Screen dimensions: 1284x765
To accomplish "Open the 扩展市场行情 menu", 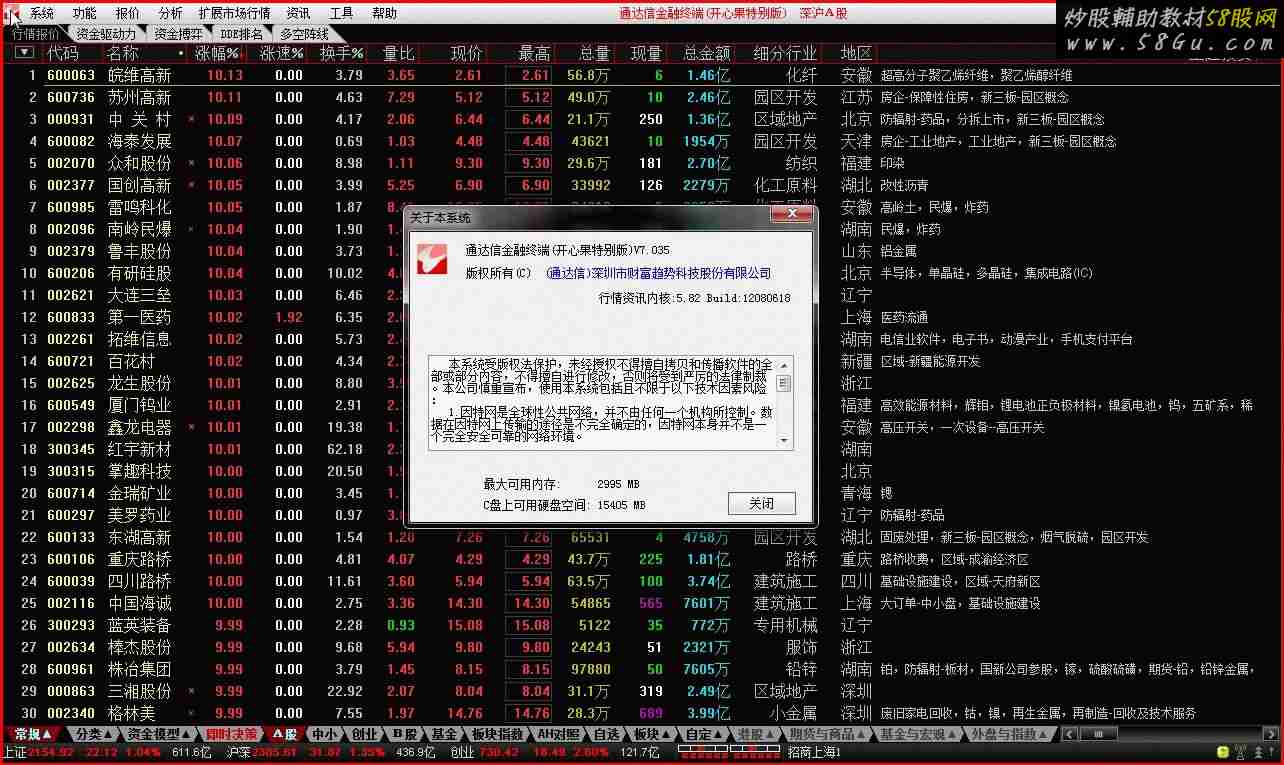I will (x=235, y=13).
